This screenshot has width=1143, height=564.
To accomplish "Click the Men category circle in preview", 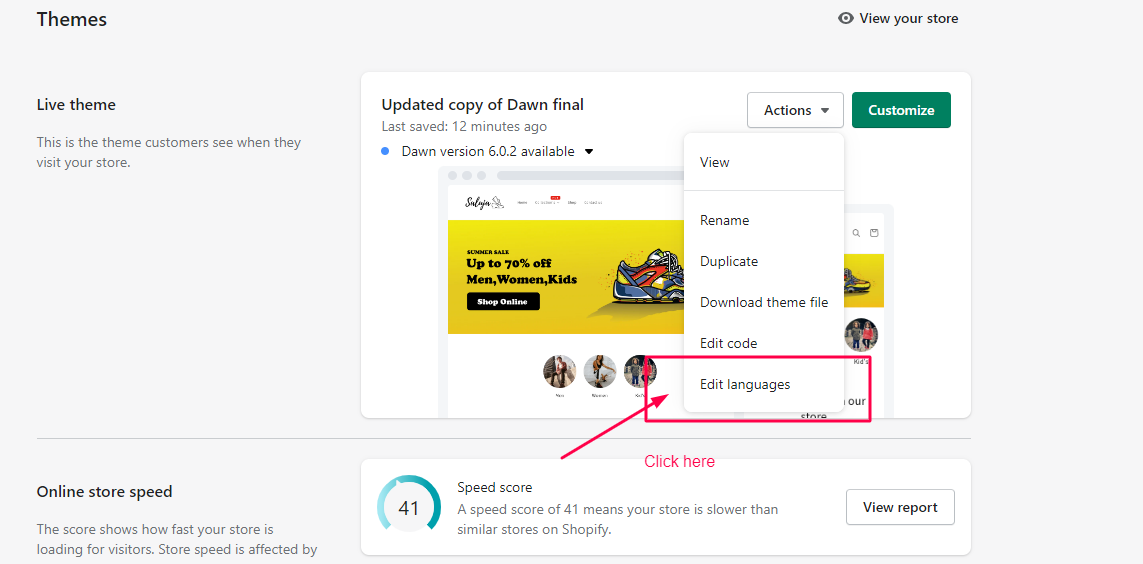I will (560, 371).
